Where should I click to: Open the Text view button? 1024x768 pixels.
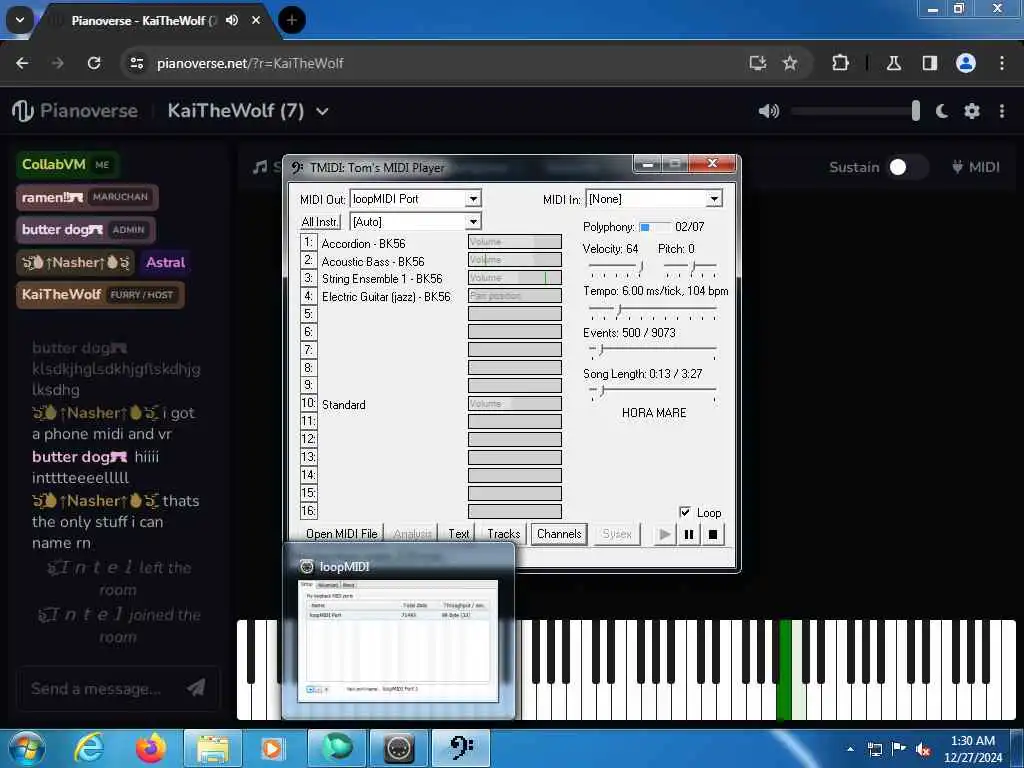coord(458,534)
